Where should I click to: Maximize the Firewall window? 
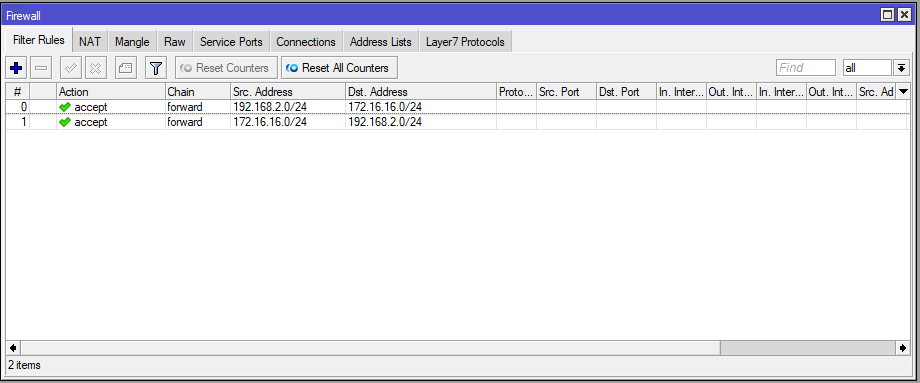888,15
